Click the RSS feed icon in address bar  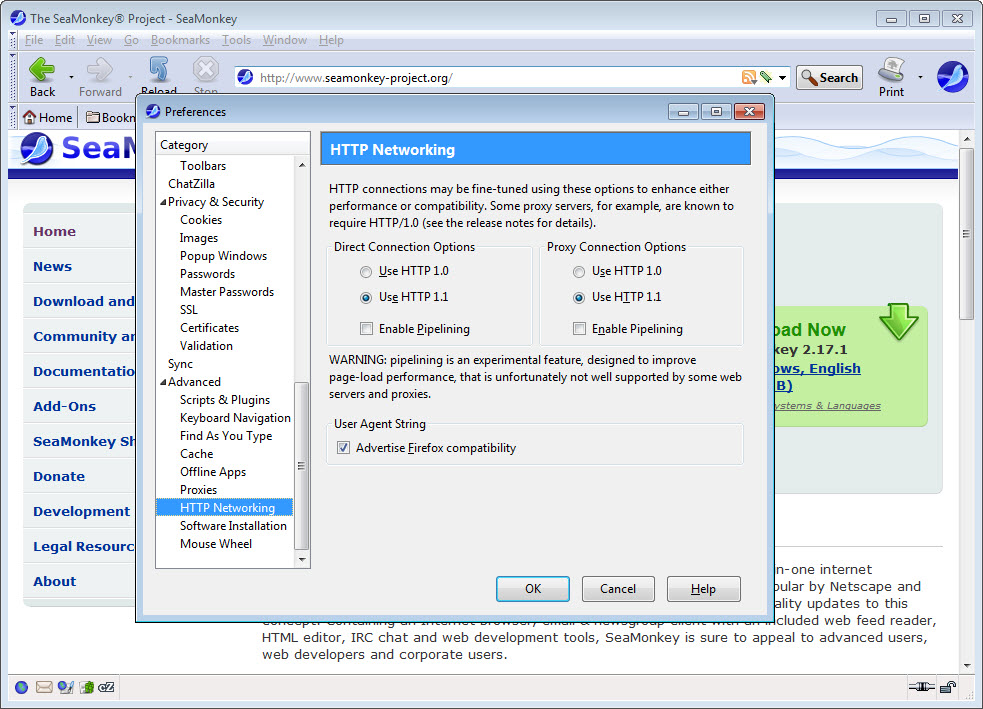749,77
